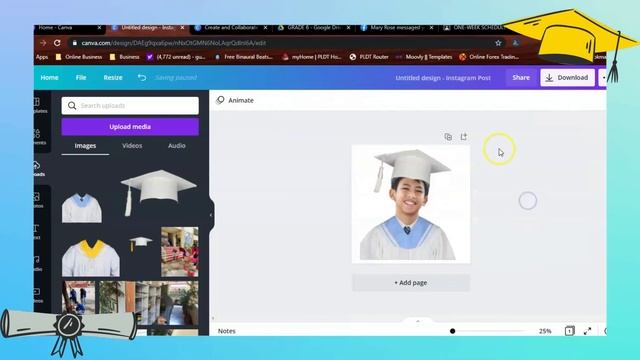Image resolution: width=640 pixels, height=360 pixels.
Task: Open the Resize menu
Action: pos(113,78)
